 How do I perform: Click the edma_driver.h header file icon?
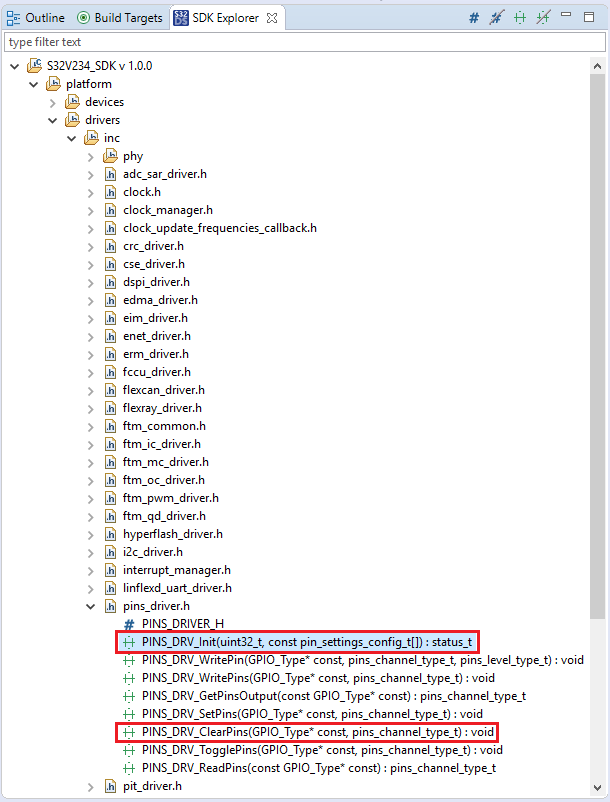tap(110, 300)
